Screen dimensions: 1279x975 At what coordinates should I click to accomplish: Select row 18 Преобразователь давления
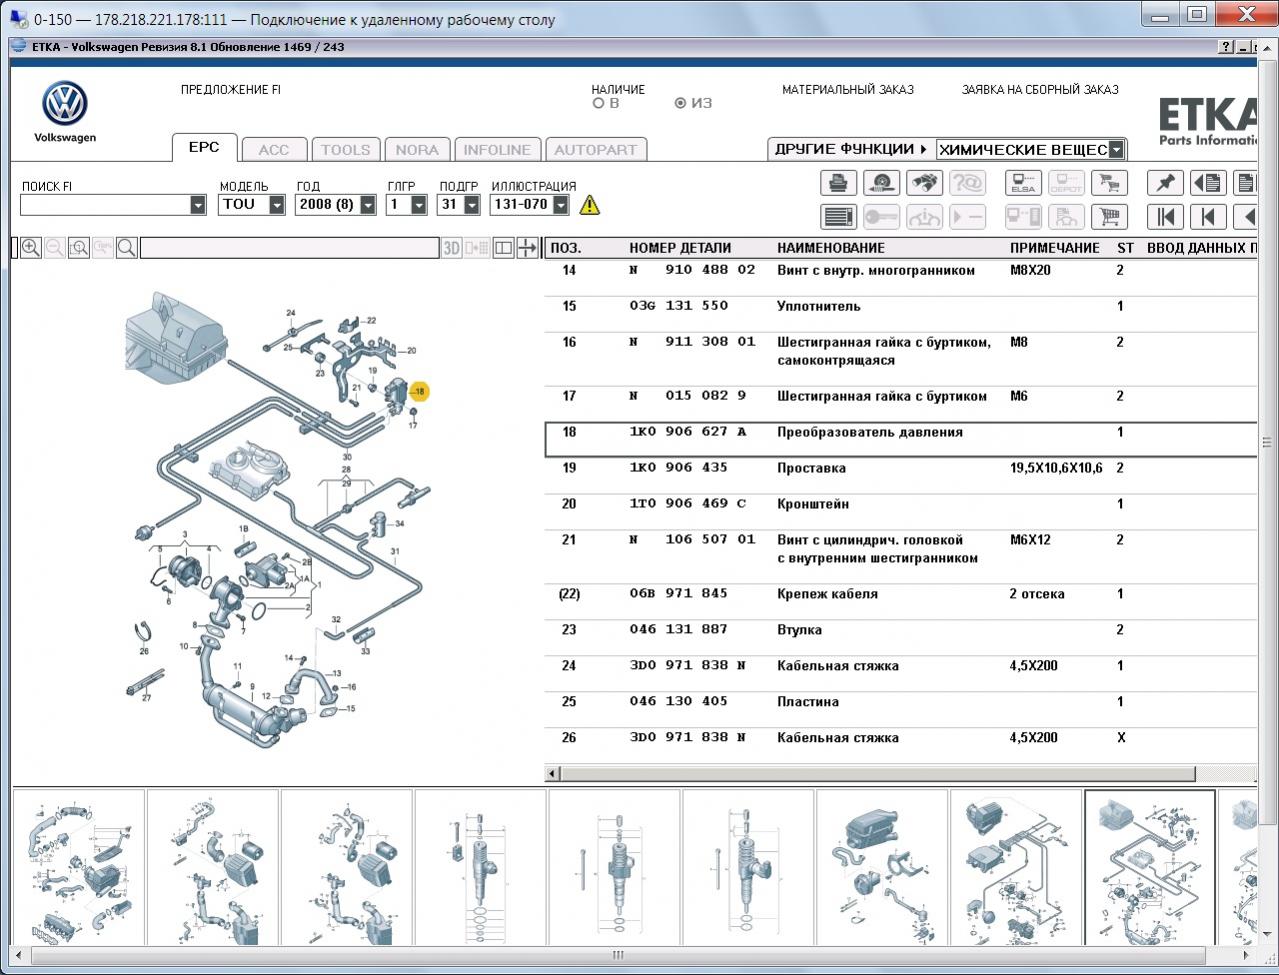[x=900, y=439]
